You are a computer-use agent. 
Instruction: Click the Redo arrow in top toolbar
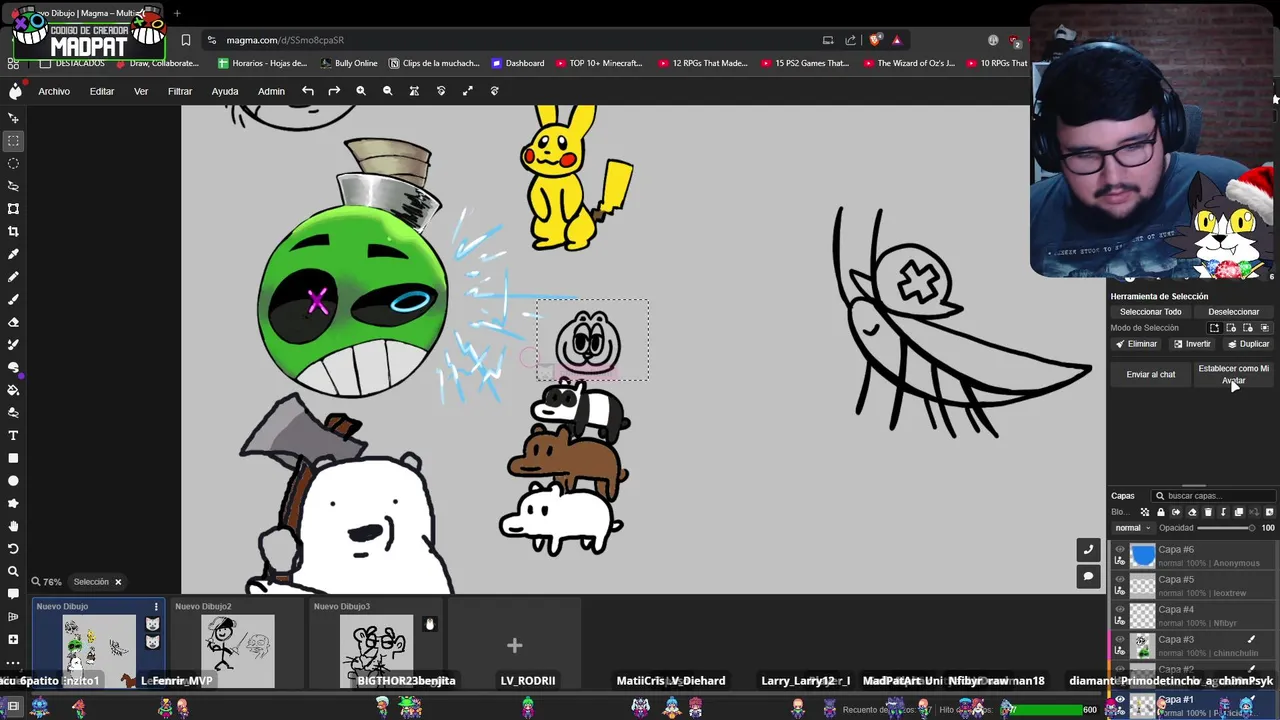pyautogui.click(x=334, y=91)
